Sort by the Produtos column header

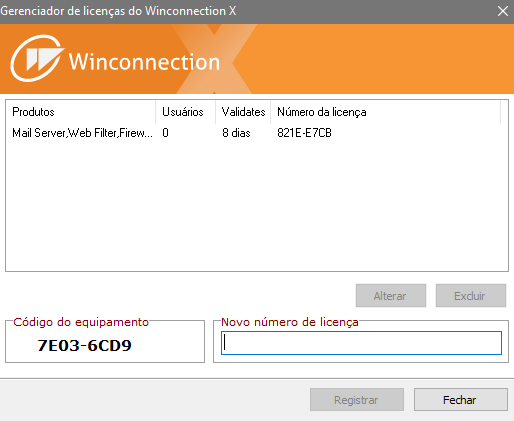click(x=81, y=112)
